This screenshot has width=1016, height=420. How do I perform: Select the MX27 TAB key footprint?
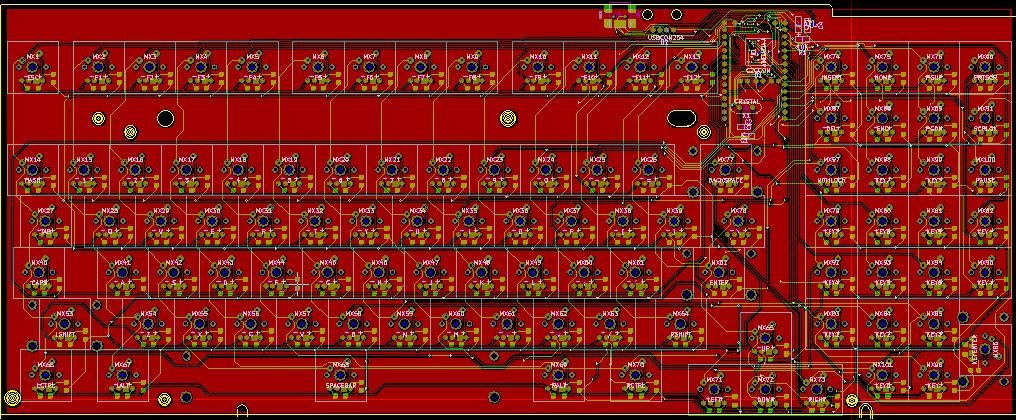tap(47, 222)
